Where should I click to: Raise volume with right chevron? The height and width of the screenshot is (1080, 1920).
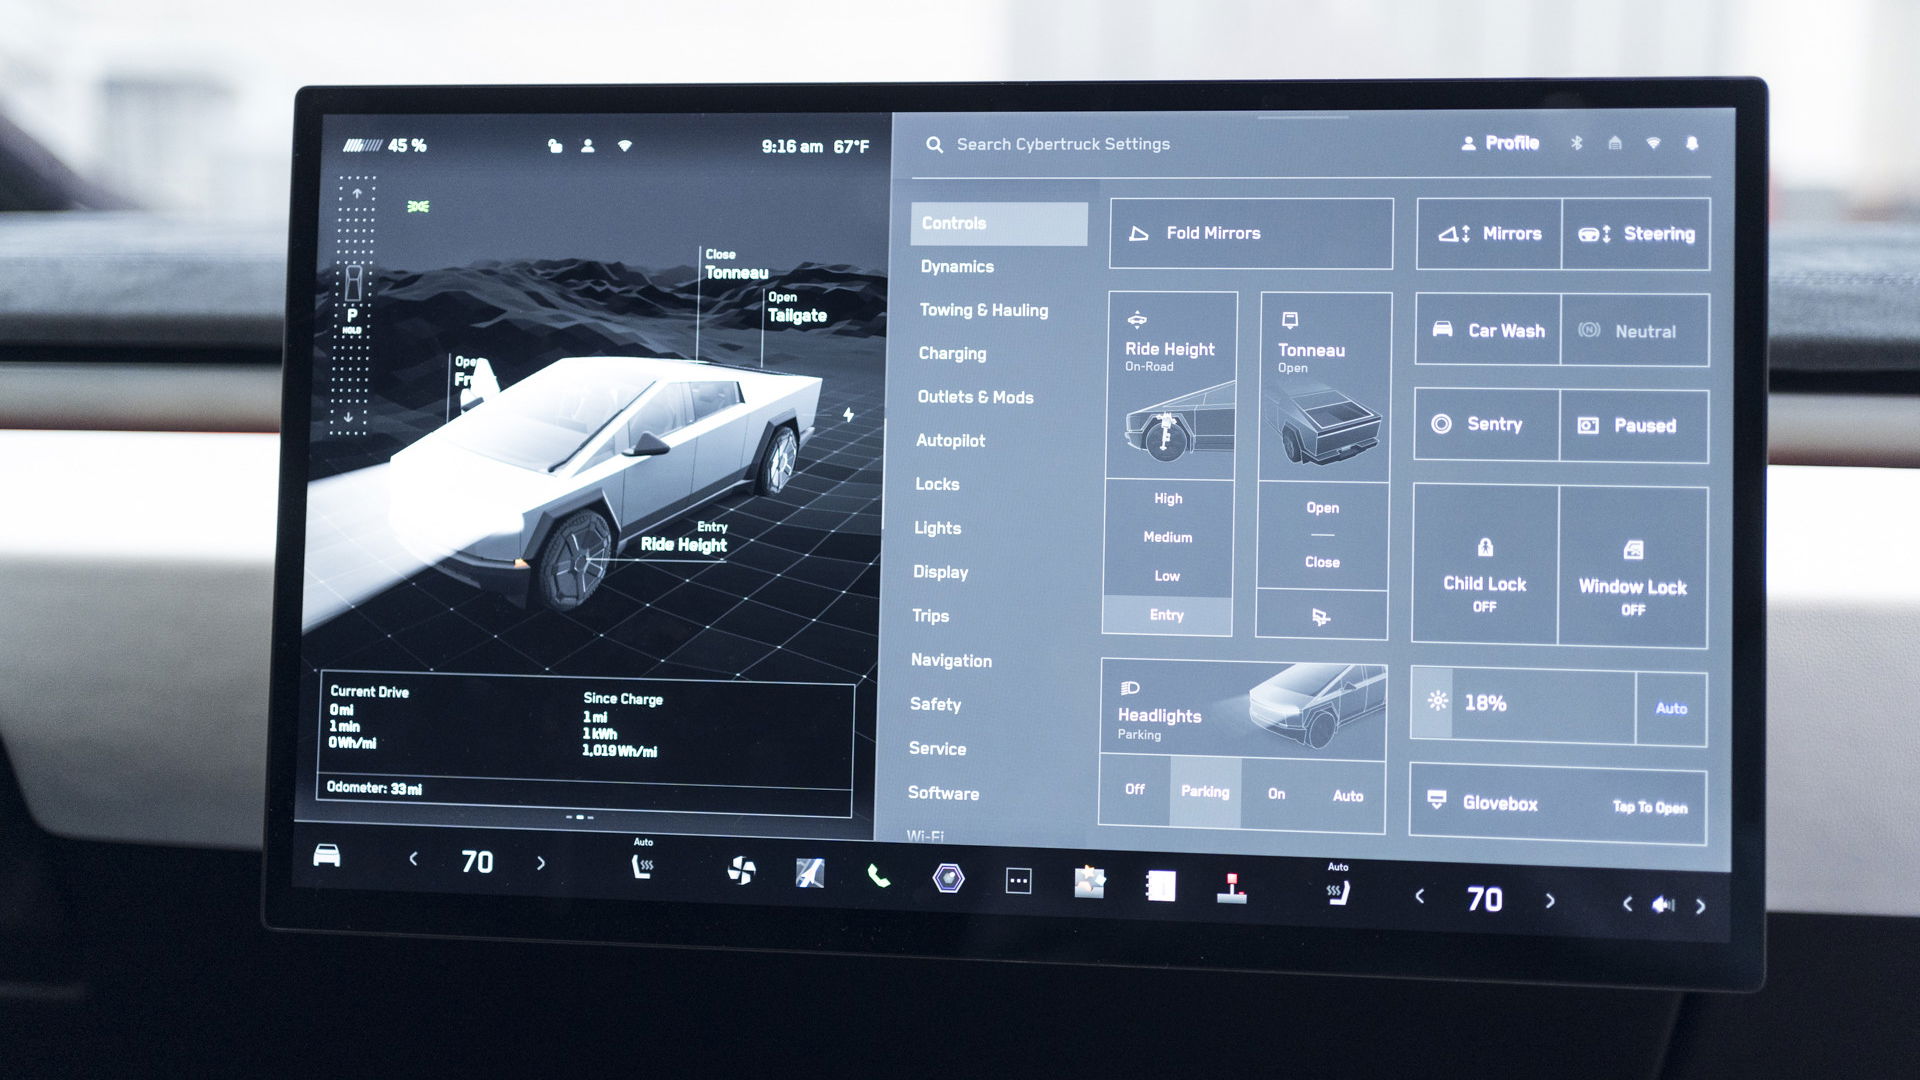coord(1700,906)
